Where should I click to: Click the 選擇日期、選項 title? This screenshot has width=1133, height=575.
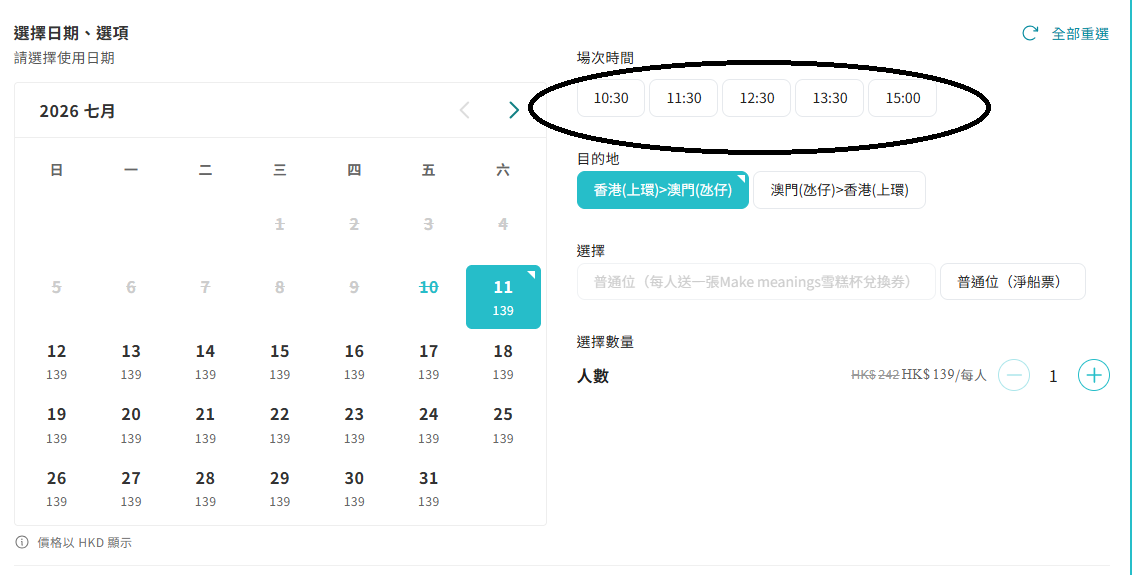(x=72, y=33)
